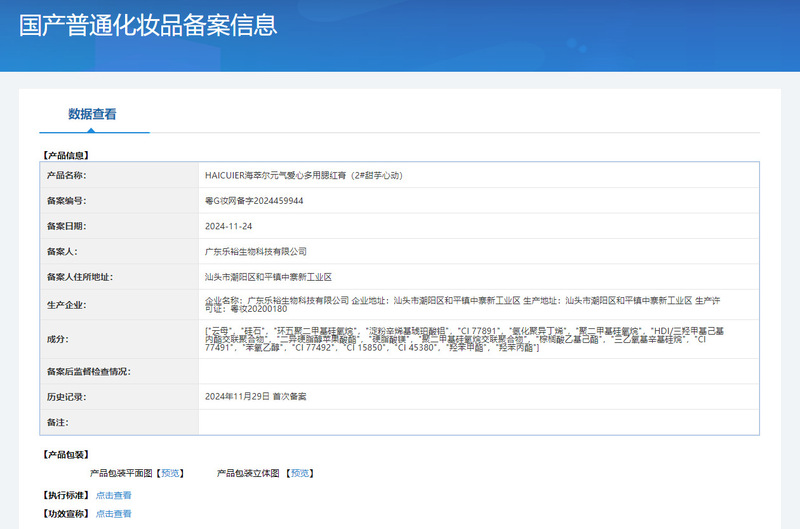Click the 备案人住所地址 row label
The height and width of the screenshot is (529, 800).
click(x=80, y=277)
